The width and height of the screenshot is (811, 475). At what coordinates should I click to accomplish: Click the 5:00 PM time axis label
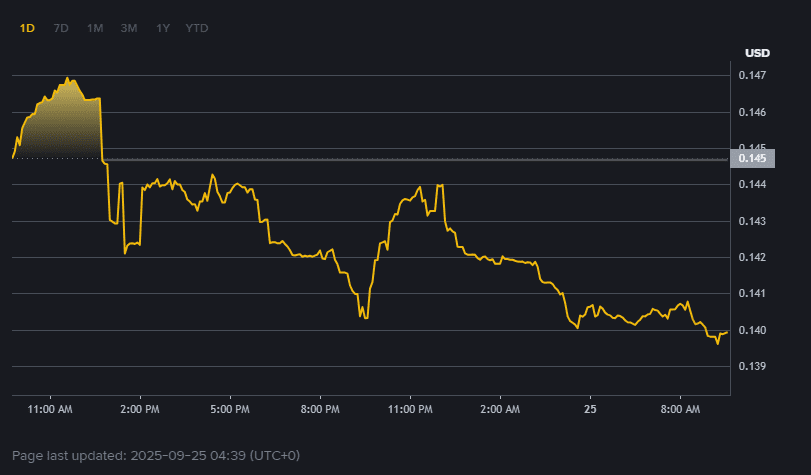(x=229, y=410)
